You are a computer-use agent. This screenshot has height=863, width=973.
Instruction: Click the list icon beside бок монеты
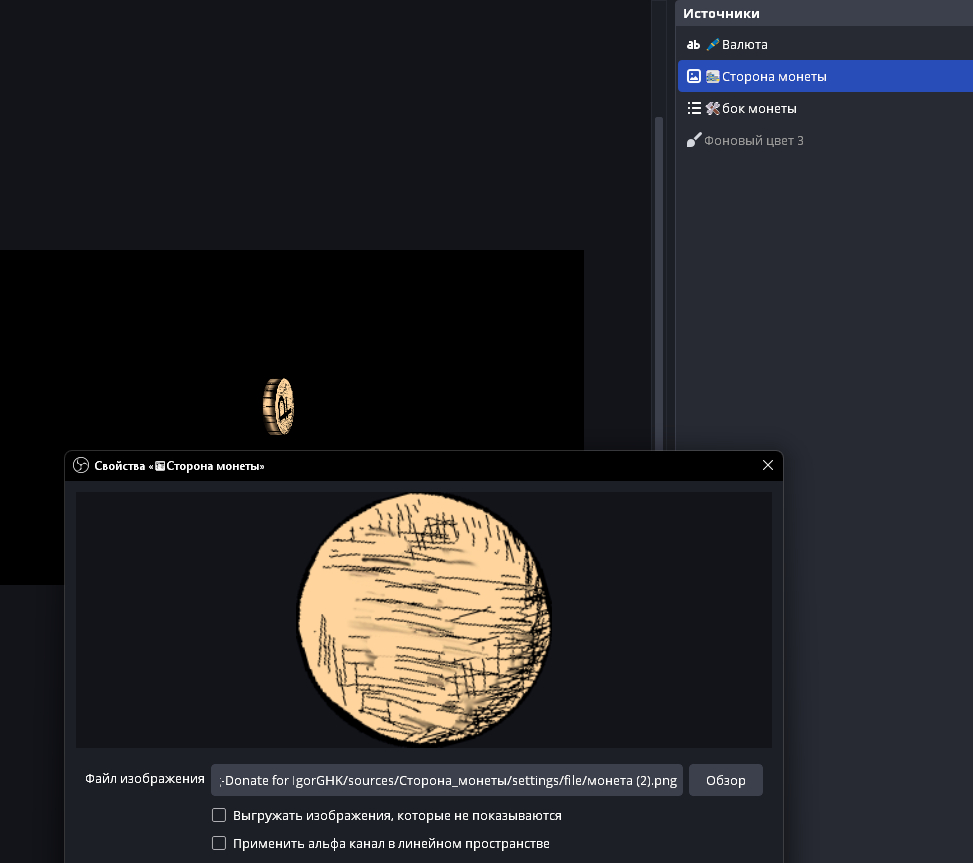693,109
